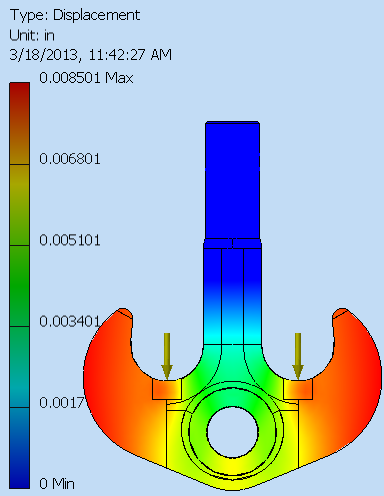This screenshot has width=384, height=496.
Task: Click the dark blue bottom color bar segment
Action: click(x=19, y=448)
